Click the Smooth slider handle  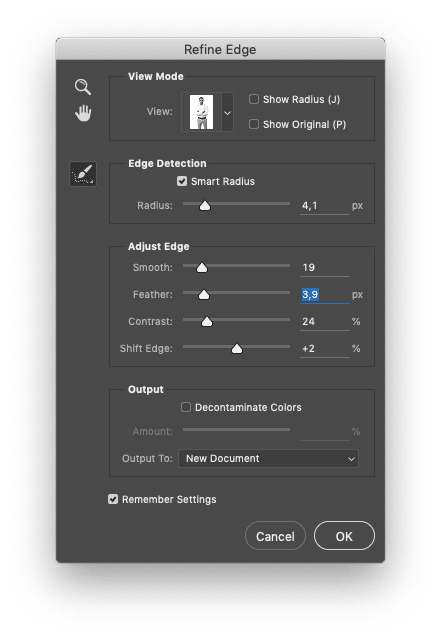point(202,267)
